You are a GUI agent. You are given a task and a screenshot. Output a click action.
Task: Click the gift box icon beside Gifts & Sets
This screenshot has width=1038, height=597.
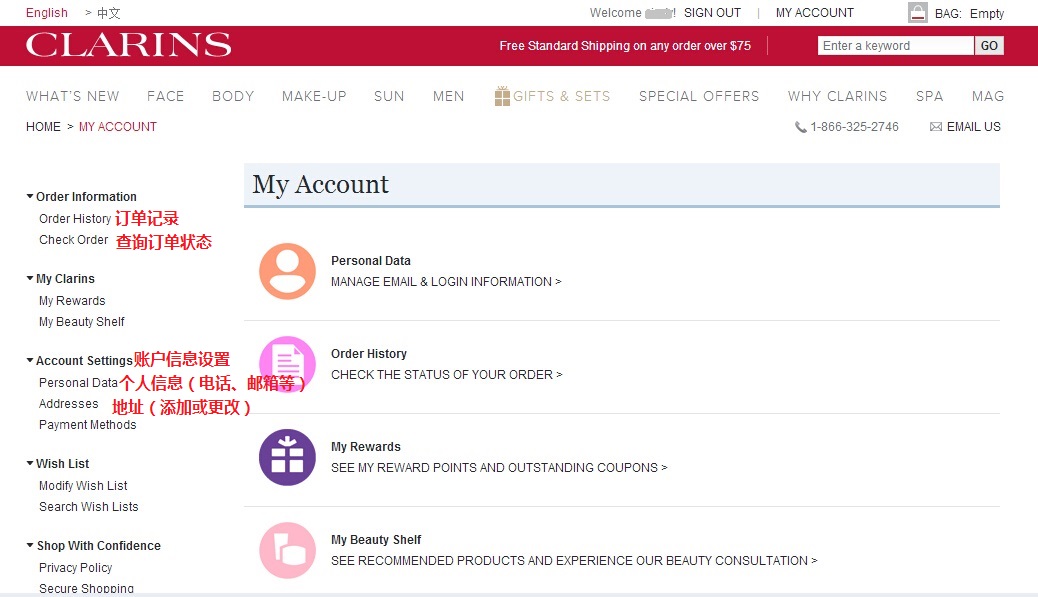tap(502, 96)
